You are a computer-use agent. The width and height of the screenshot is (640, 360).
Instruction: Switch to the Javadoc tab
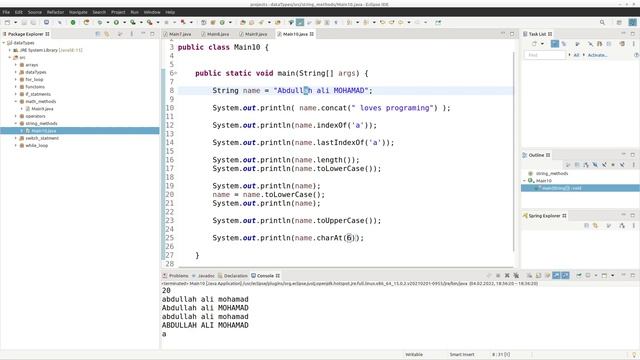pos(203,276)
